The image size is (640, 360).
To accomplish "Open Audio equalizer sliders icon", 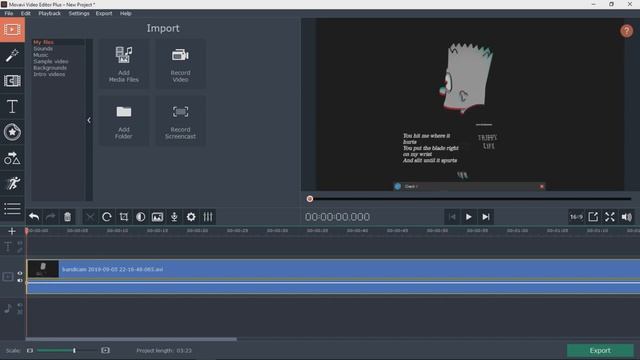I will pos(208,217).
